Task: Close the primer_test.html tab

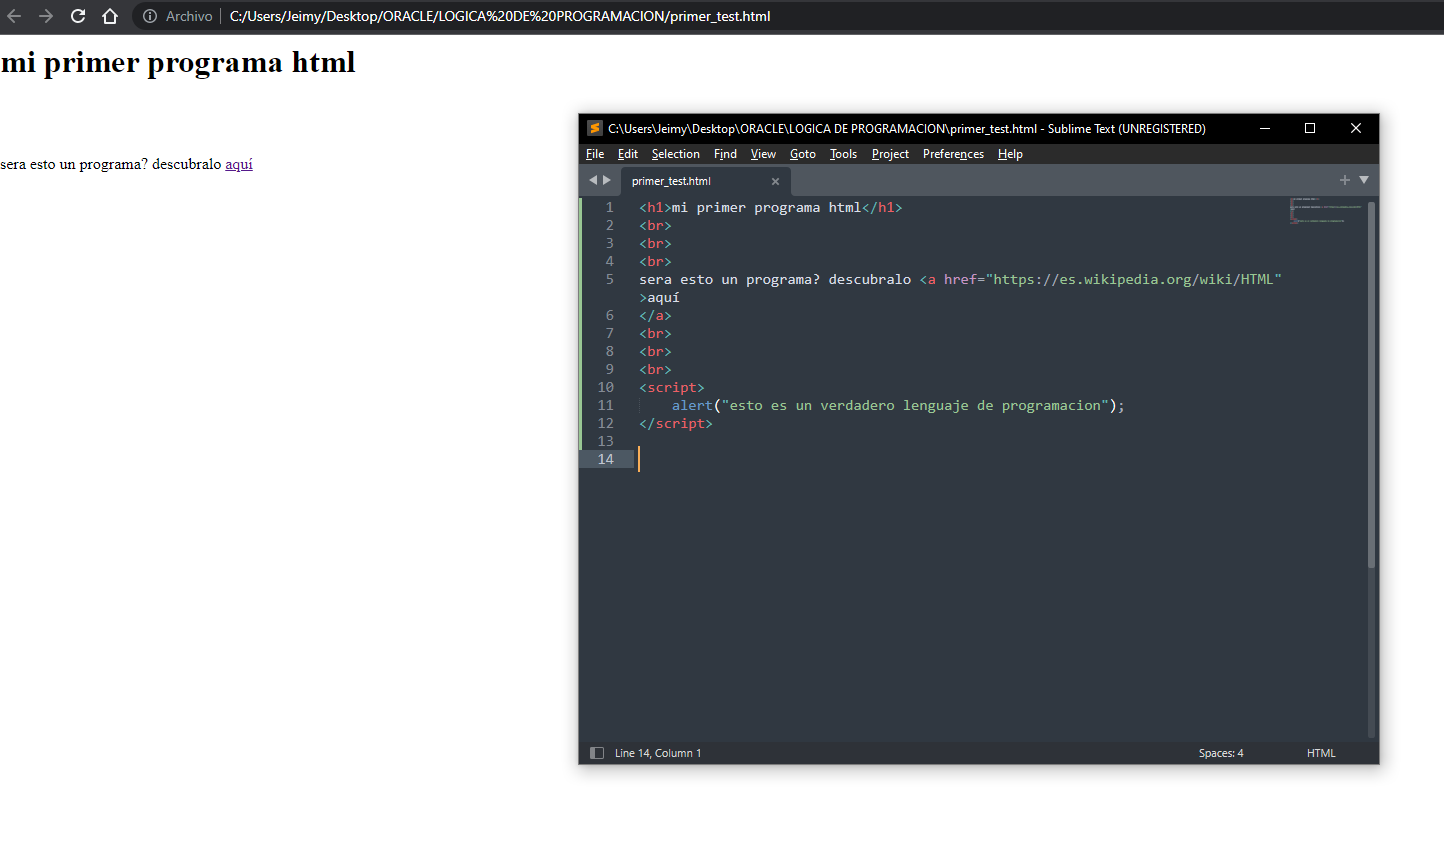Action: (775, 181)
